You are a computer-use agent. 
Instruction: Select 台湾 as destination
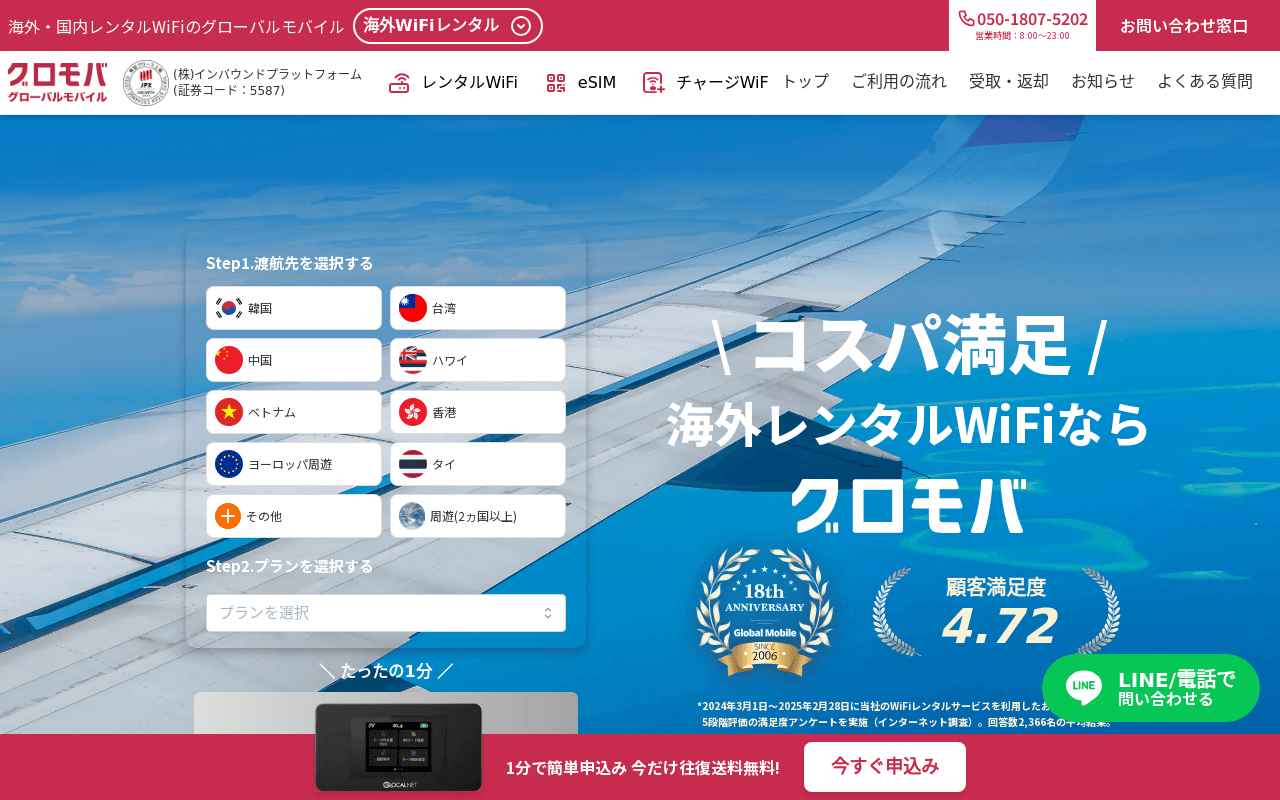tap(478, 308)
